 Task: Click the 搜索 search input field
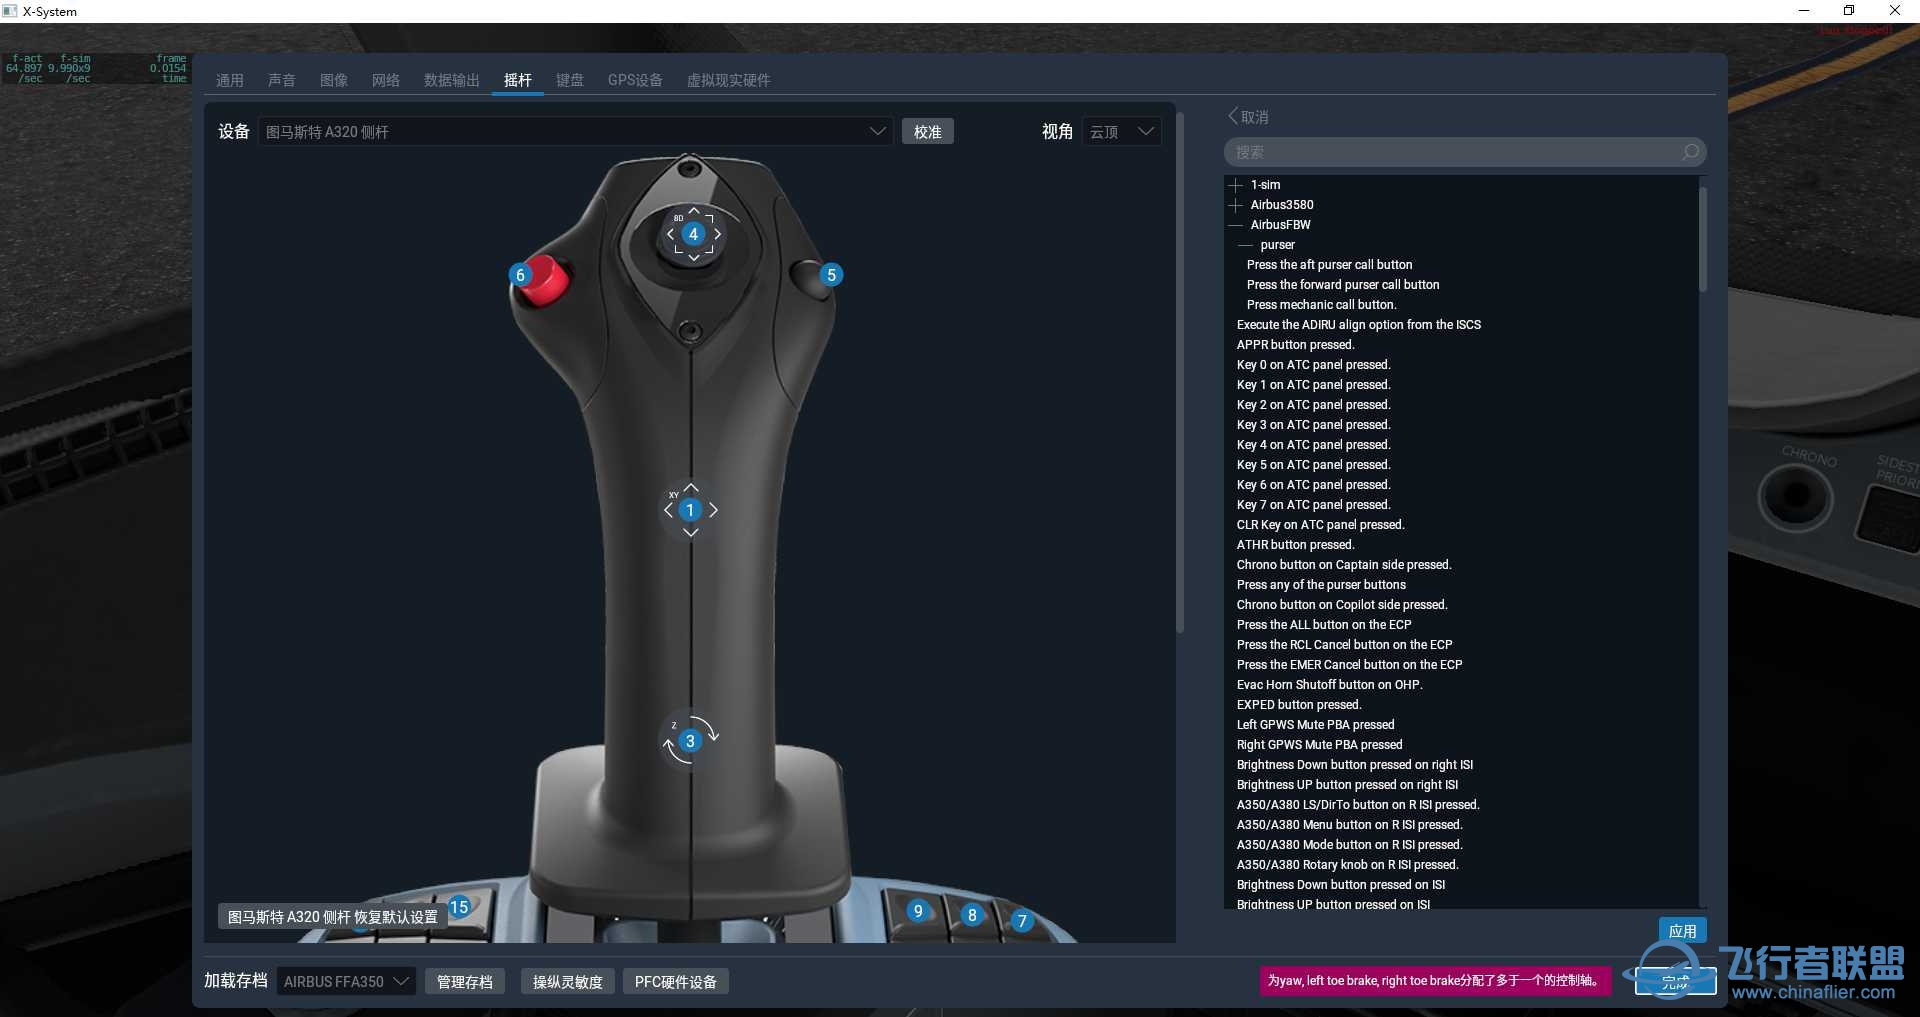1465,152
